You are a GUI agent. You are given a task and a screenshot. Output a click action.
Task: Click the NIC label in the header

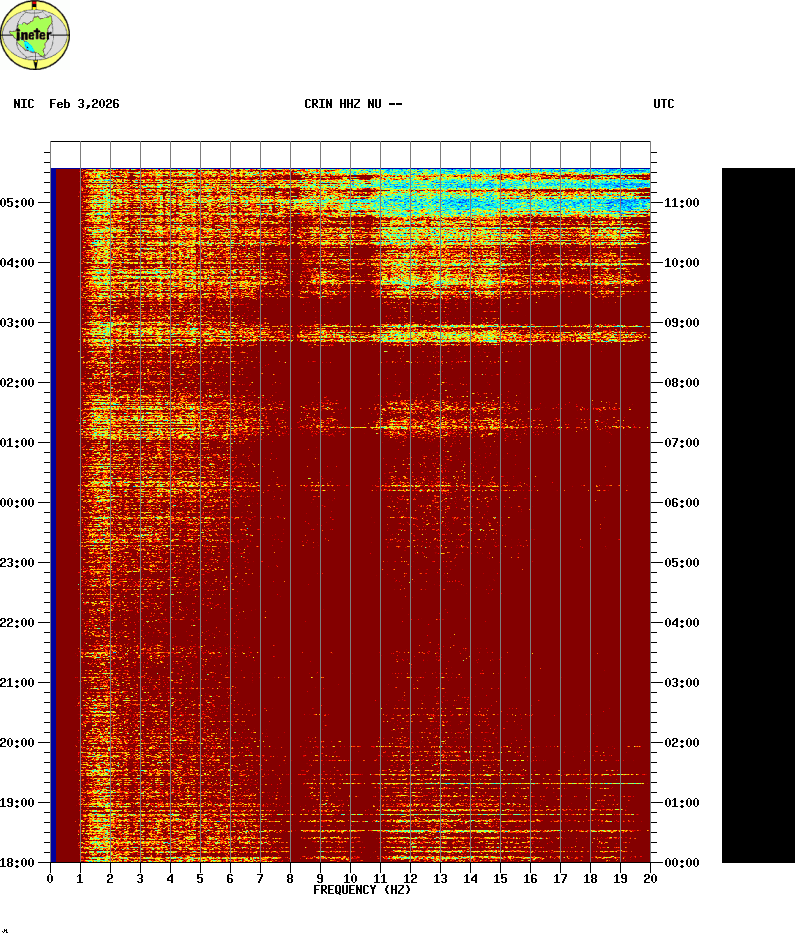tap(24, 104)
